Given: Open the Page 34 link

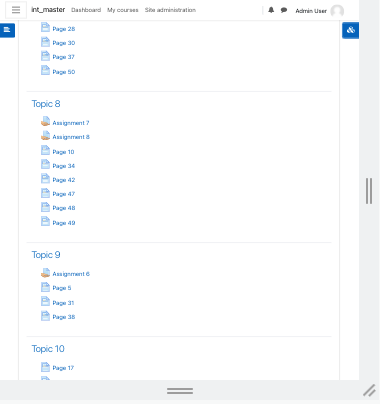Looking at the screenshot, I should tap(64, 166).
